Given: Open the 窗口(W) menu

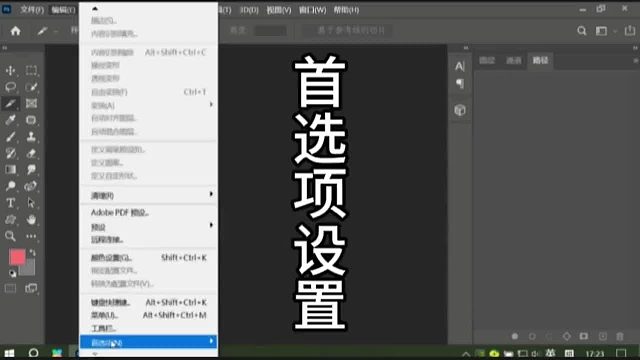Looking at the screenshot, I should tap(312, 10).
